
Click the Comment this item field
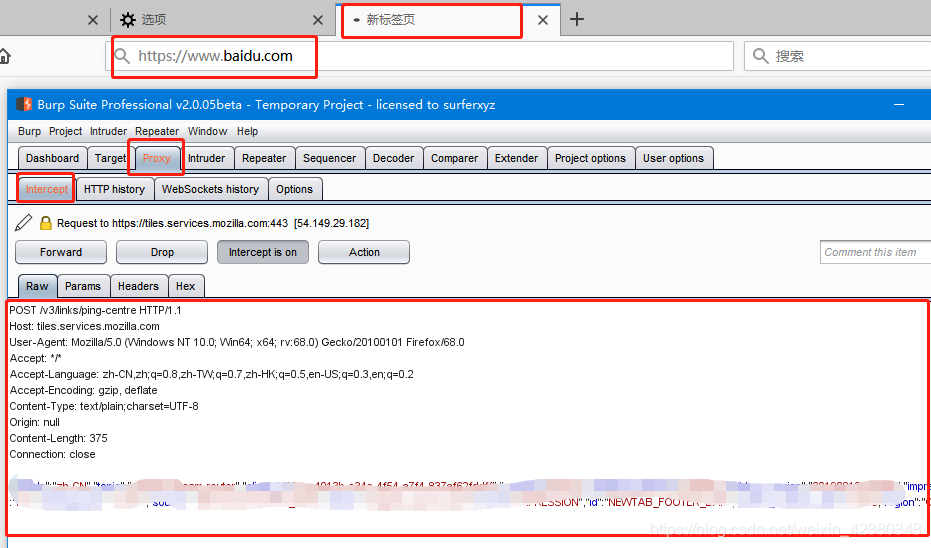click(x=875, y=252)
